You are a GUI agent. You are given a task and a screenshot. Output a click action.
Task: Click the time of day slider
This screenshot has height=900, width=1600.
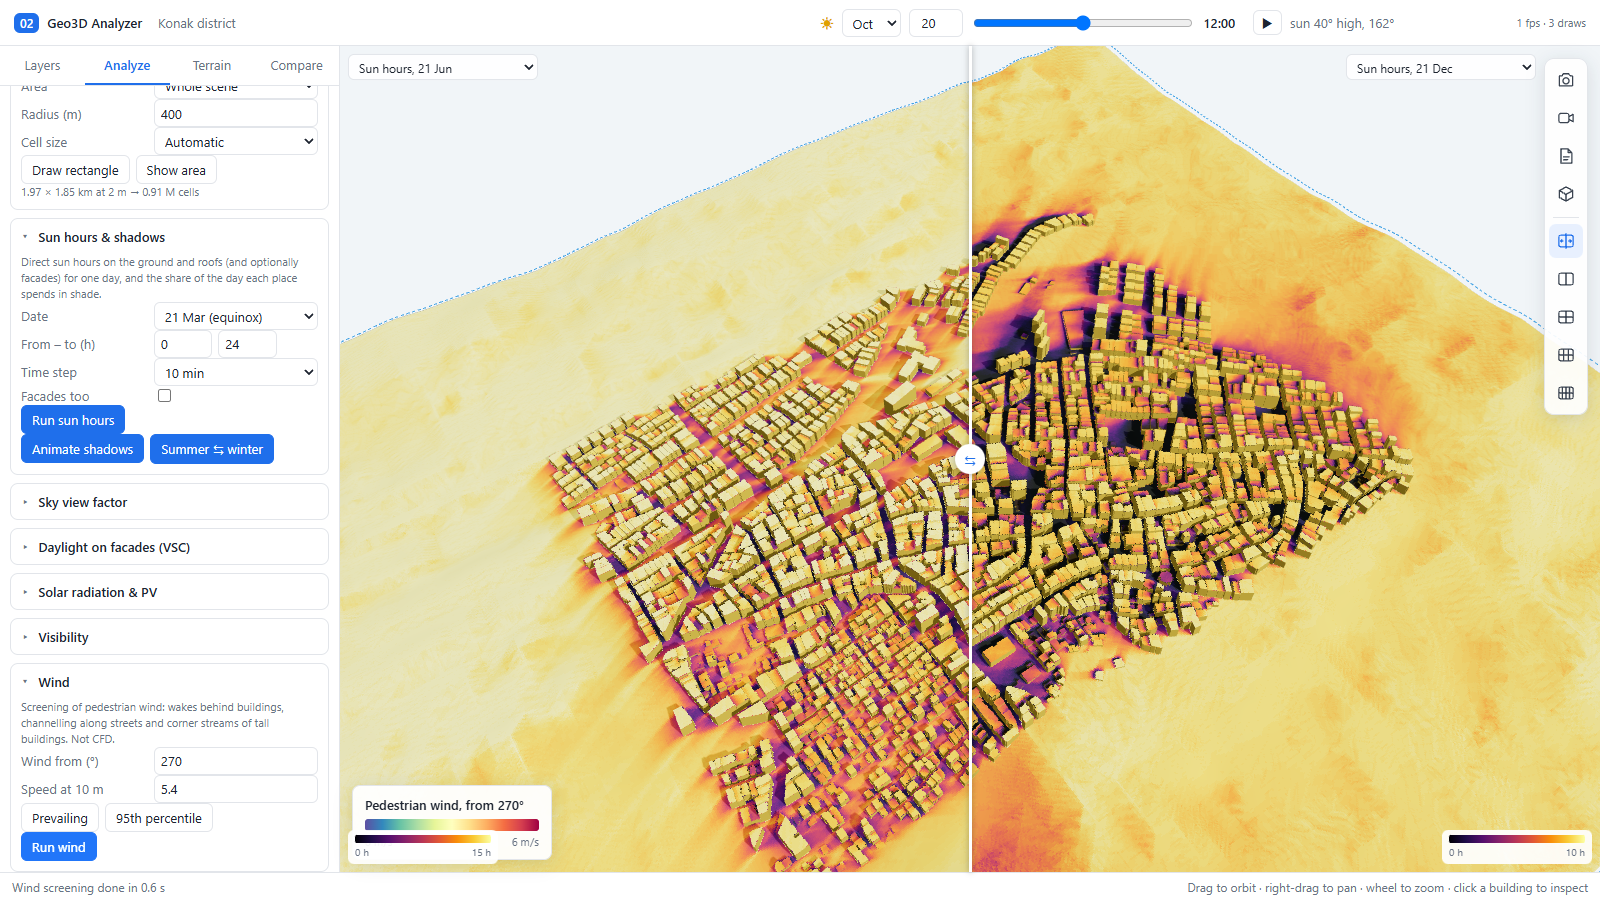(1083, 23)
